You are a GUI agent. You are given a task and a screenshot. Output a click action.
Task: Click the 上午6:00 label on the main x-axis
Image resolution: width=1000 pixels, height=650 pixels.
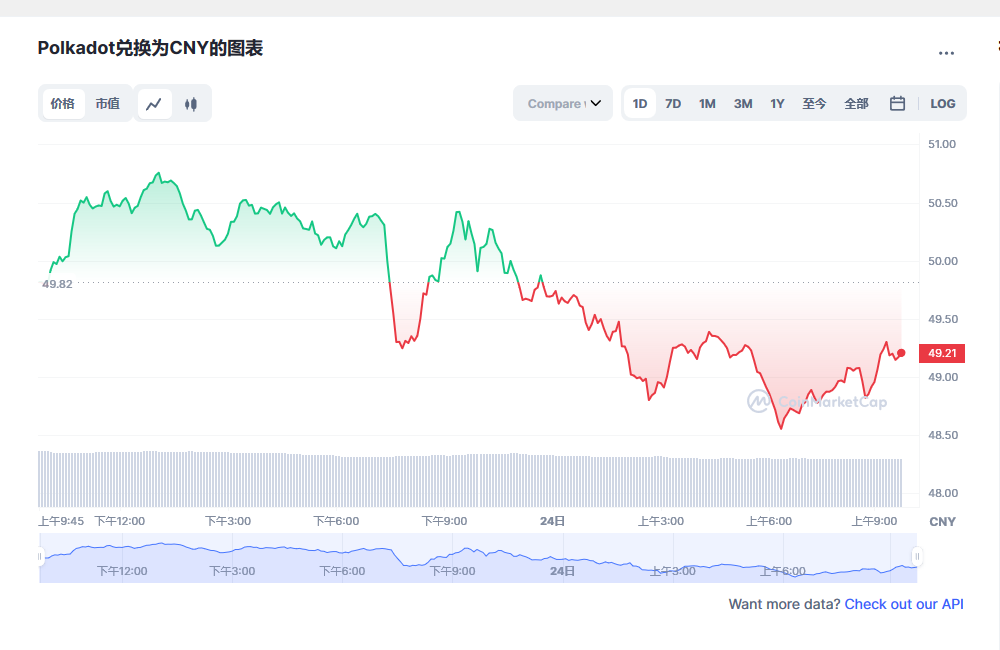(x=769, y=521)
